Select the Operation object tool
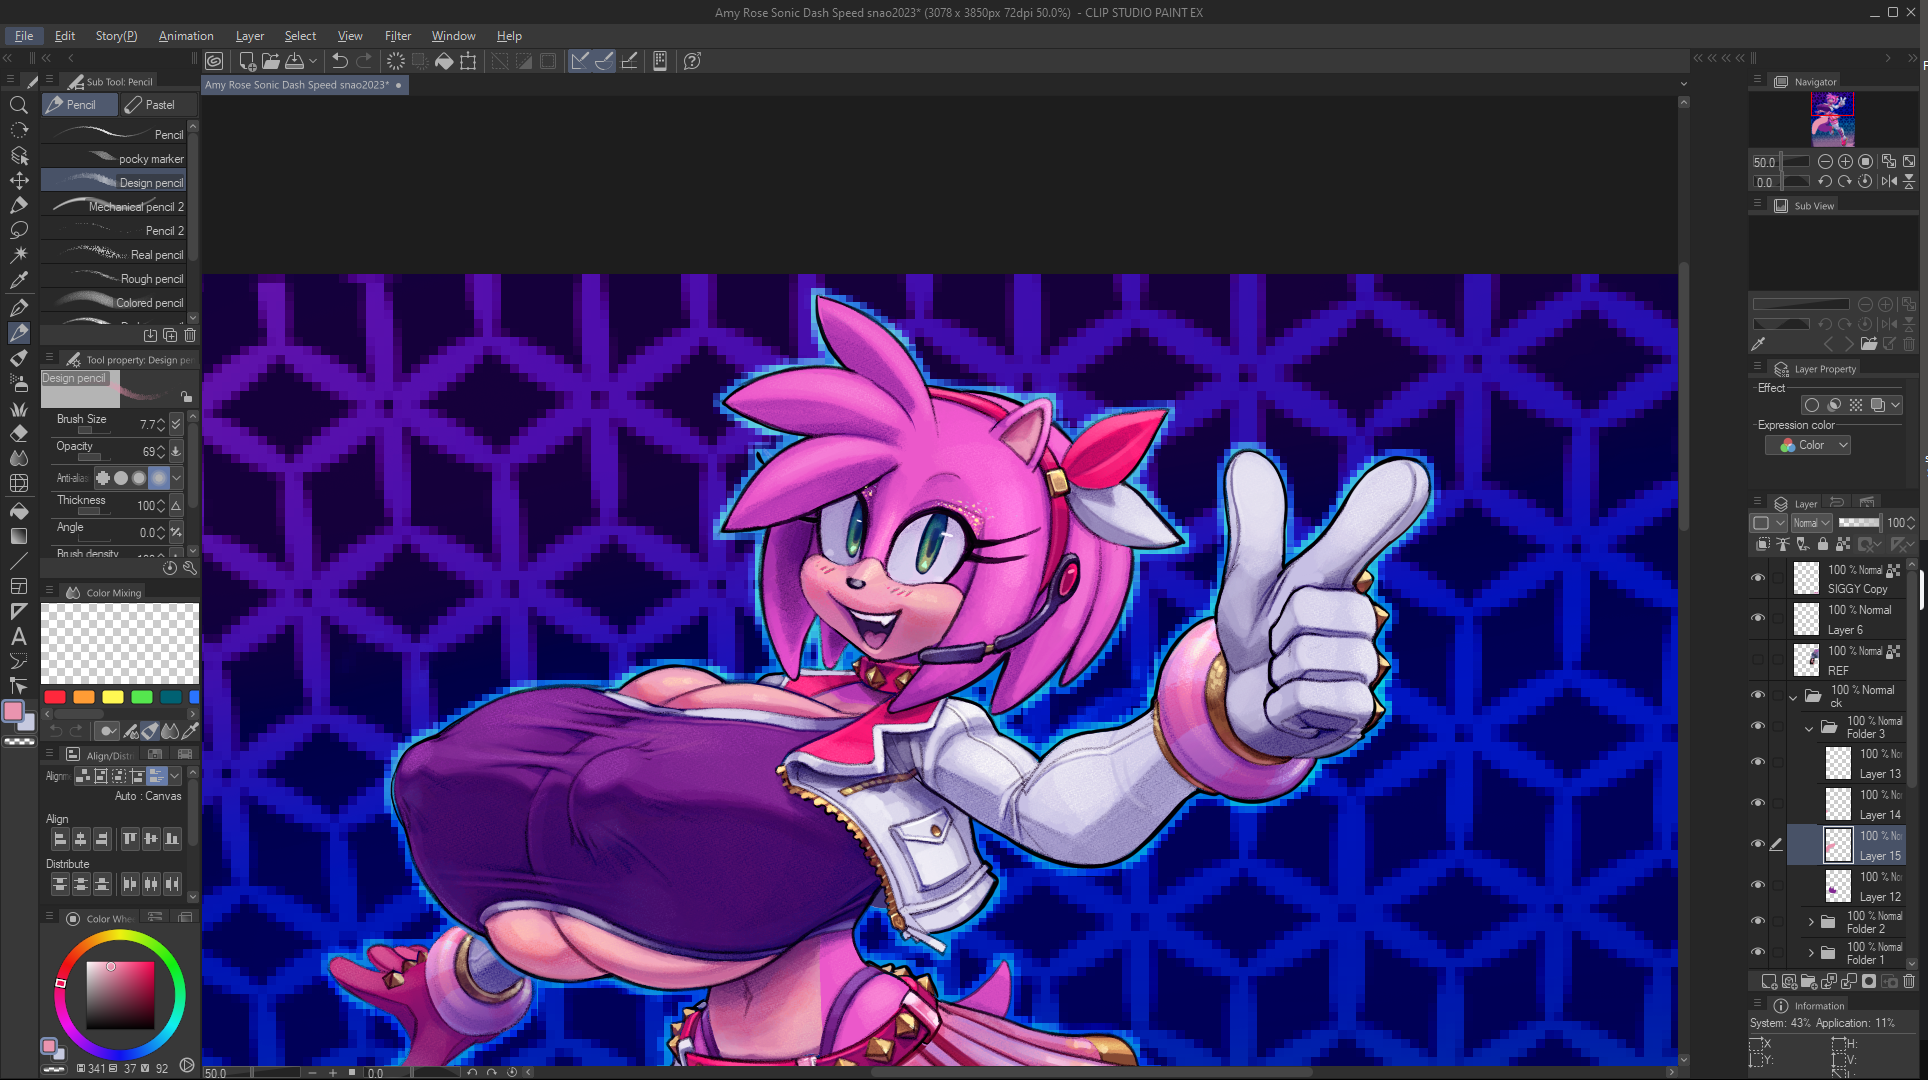1928x1080 pixels. pos(18,155)
